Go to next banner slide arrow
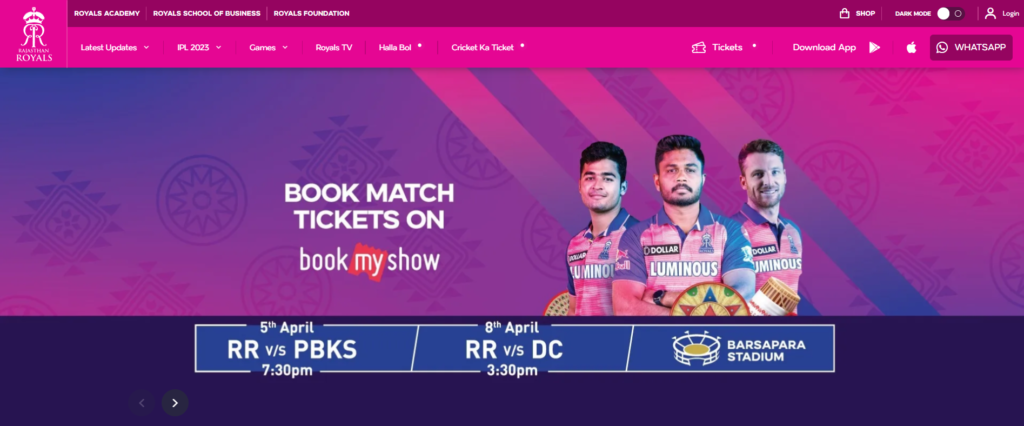1024x426 pixels. click(x=175, y=402)
